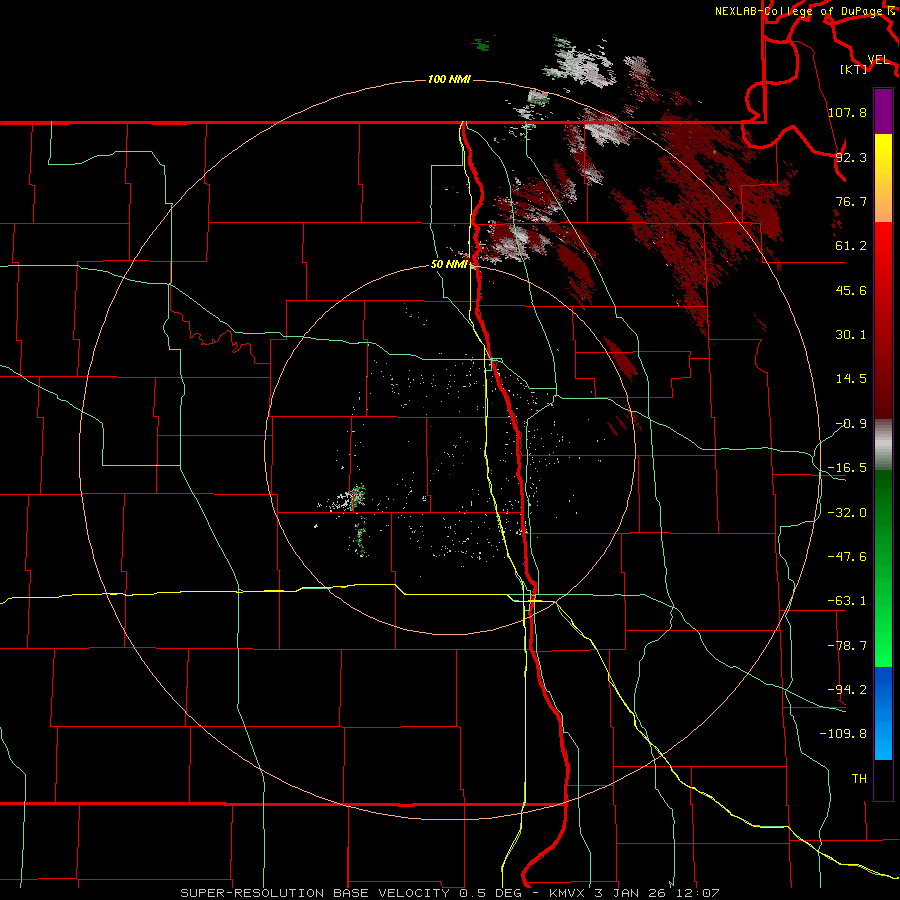The width and height of the screenshot is (900, 900).
Task: Select the -63.1 scale value
Action: pos(847,601)
